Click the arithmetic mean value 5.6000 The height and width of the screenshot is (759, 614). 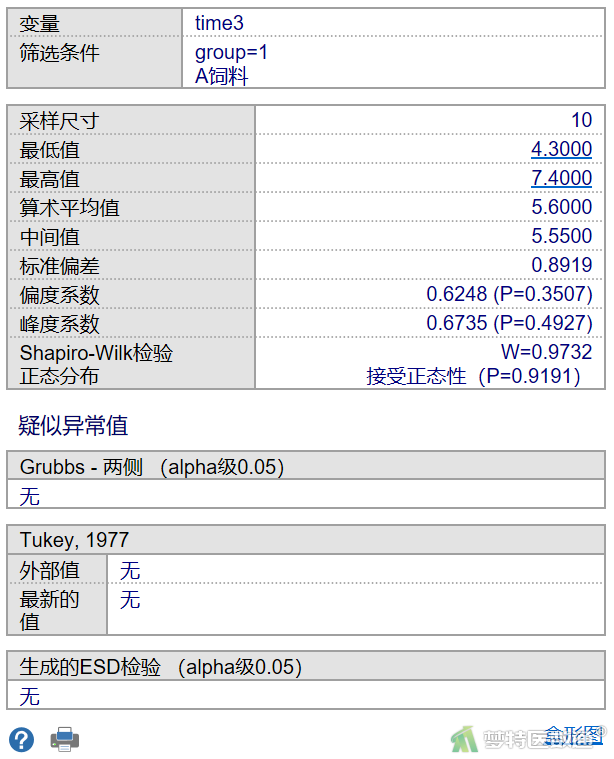click(x=561, y=208)
